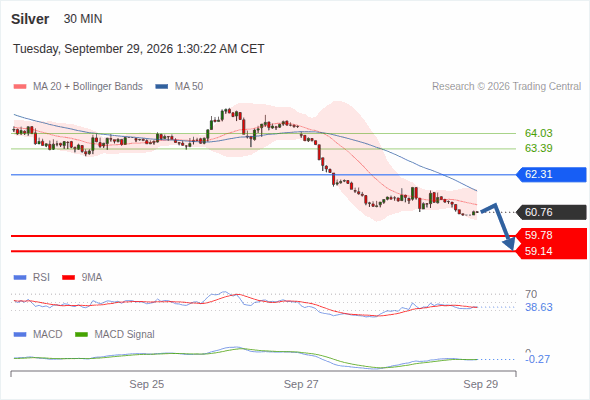Image resolution: width=590 pixels, height=400 pixels.
Task: Click the 63.39 green resistance label
Action: (538, 148)
